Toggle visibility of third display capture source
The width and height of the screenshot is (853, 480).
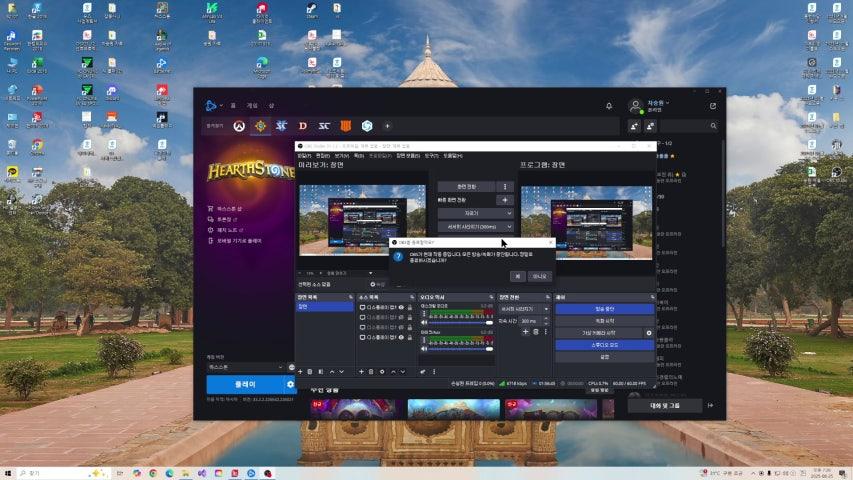coord(401,327)
